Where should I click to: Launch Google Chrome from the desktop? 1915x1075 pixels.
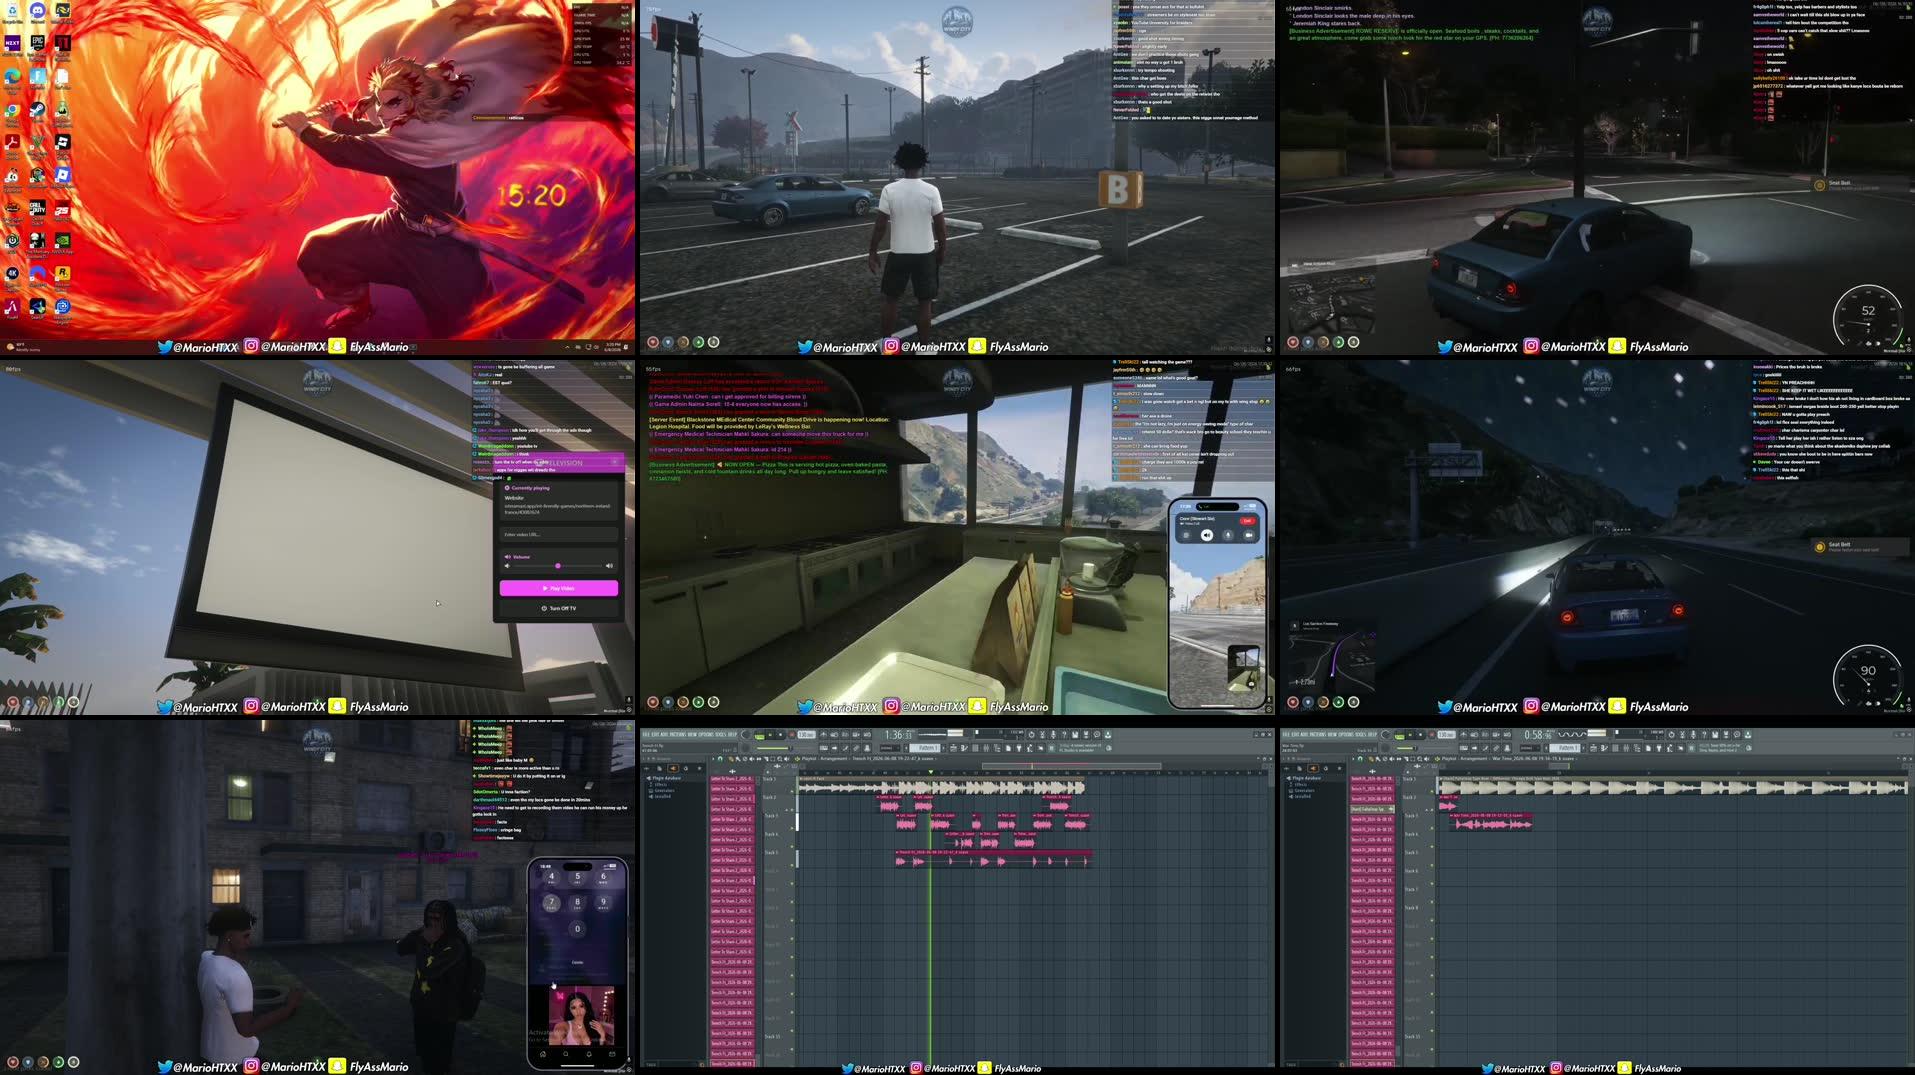pyautogui.click(x=12, y=110)
